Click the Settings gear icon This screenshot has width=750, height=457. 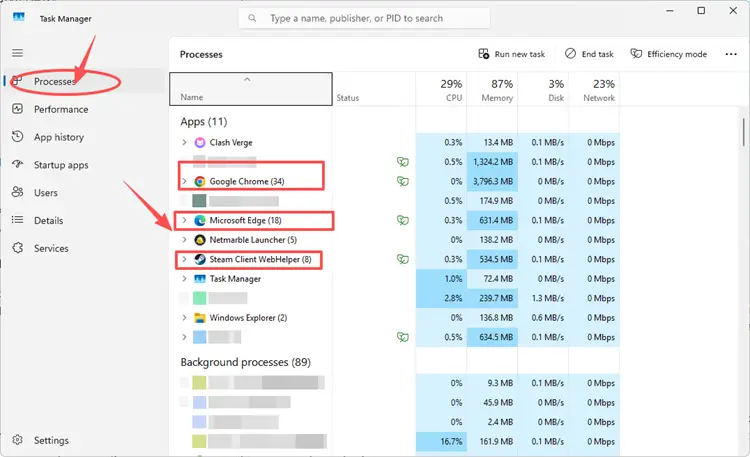coord(18,440)
